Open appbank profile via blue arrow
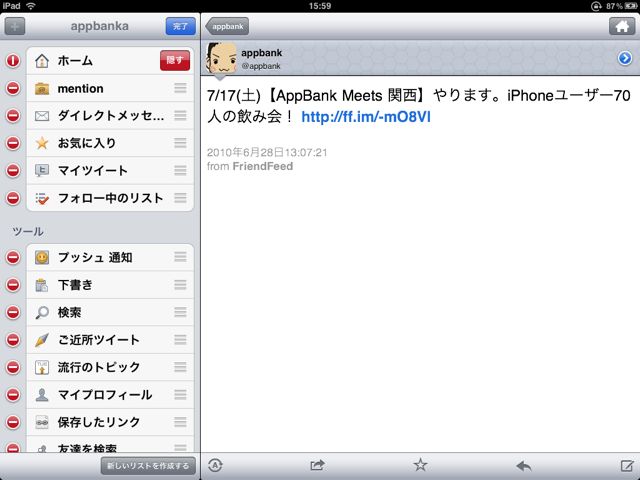This screenshot has width=640, height=480. click(624, 58)
